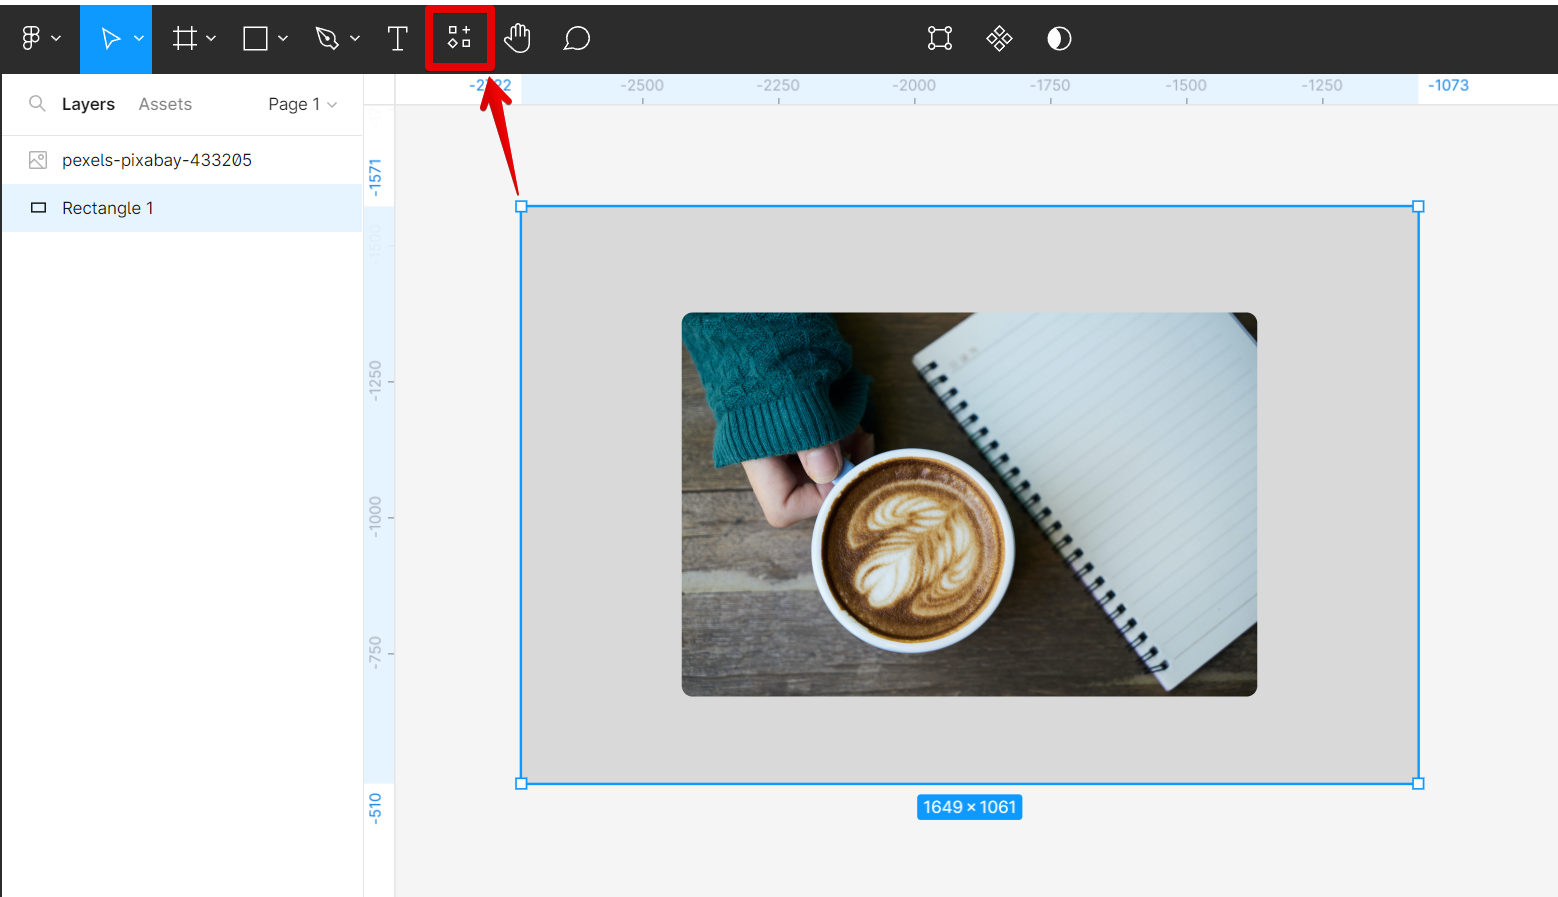Select the Frame tool
Image resolution: width=1558 pixels, height=897 pixels.
tap(185, 38)
